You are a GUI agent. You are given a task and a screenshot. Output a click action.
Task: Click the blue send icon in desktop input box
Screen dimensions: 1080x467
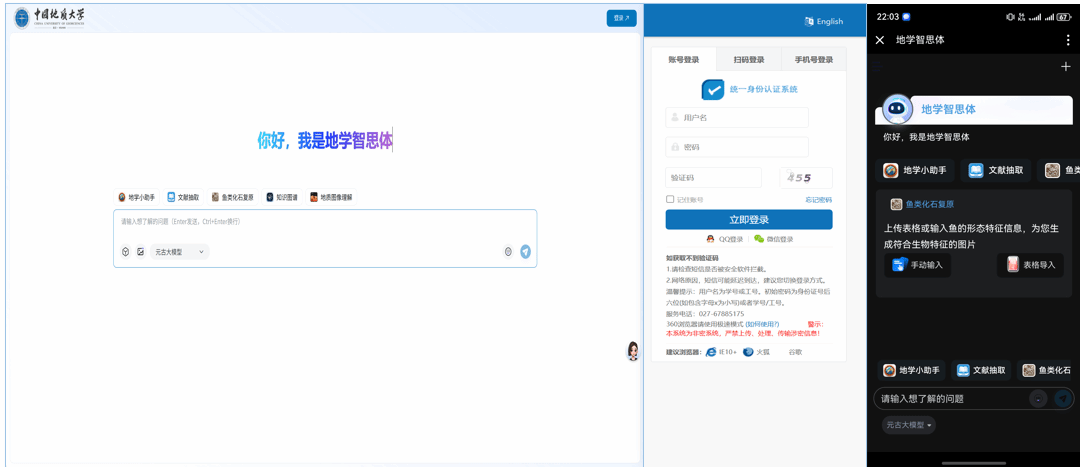525,252
